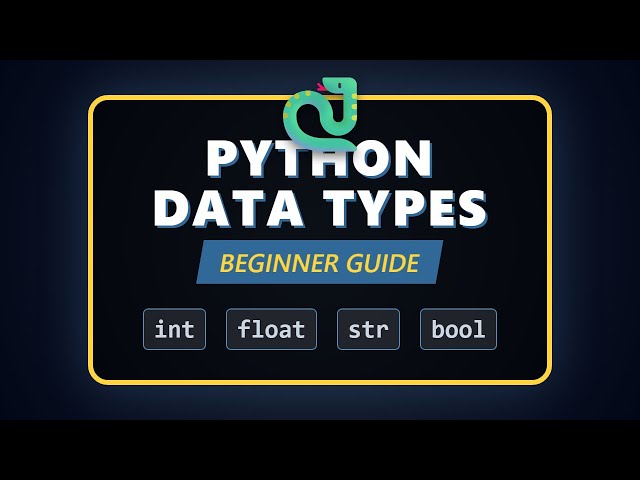Click the 'float' type chip
Image resolution: width=640 pixels, height=480 pixels.
pos(271,329)
